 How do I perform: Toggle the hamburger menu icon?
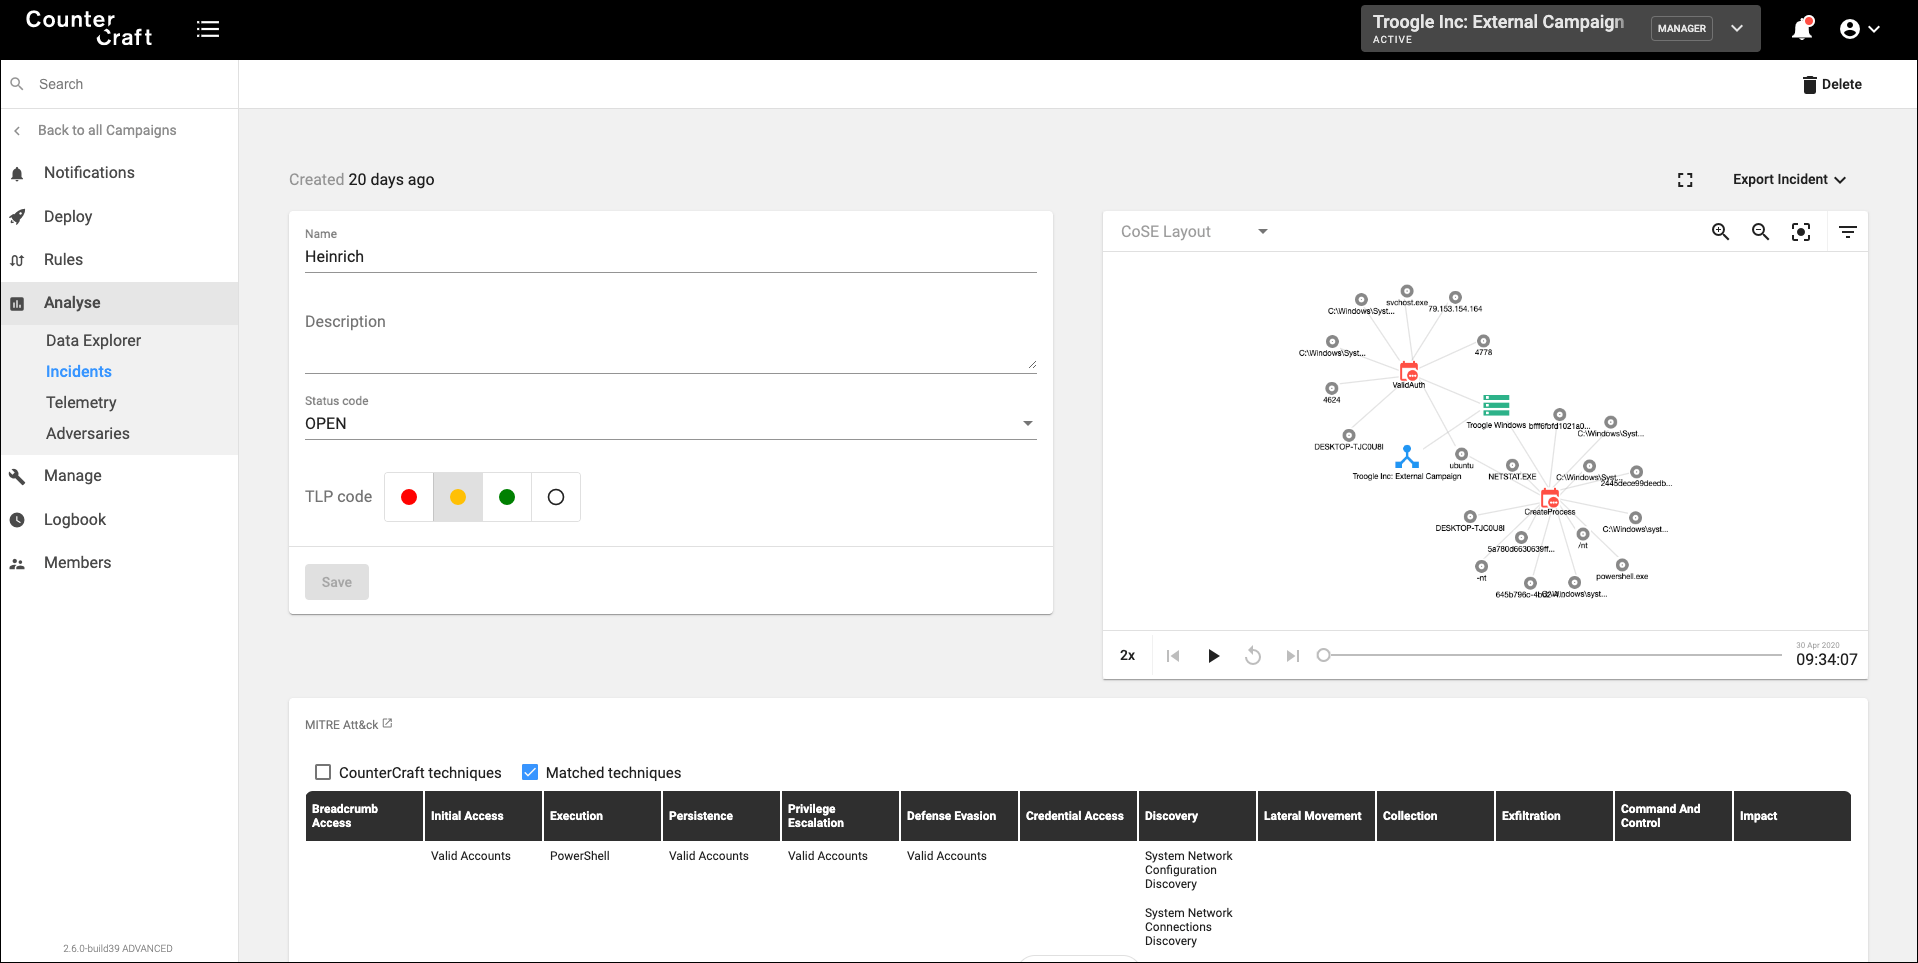[208, 29]
